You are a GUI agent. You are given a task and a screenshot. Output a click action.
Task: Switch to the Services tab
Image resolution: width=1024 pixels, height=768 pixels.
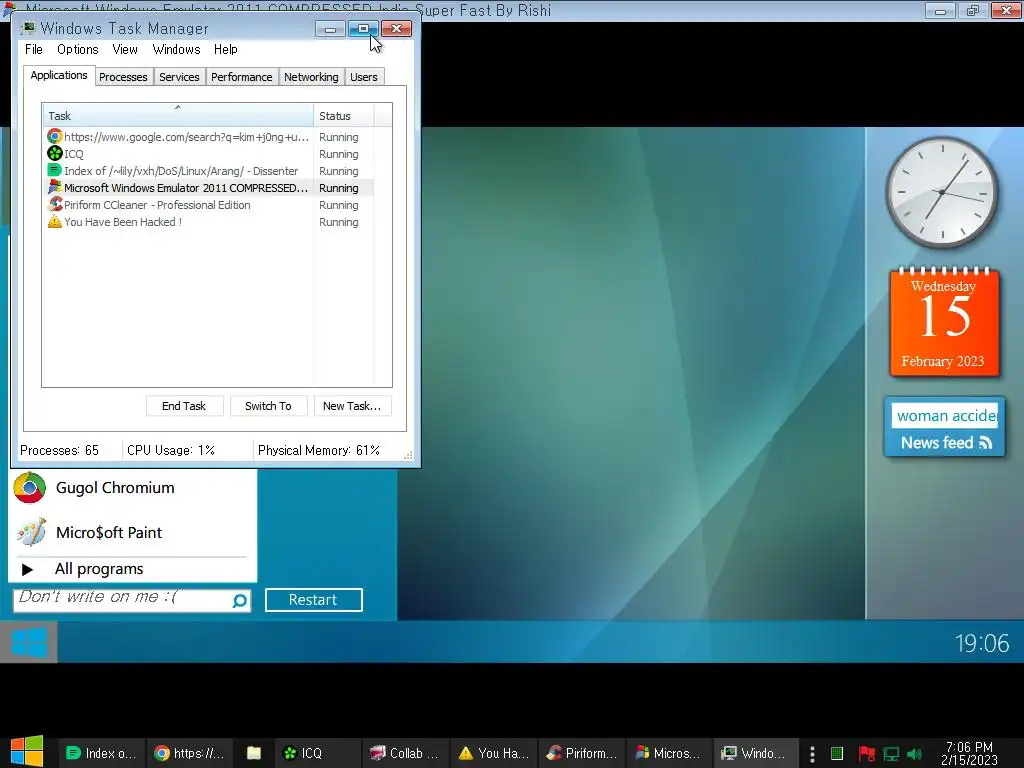click(179, 76)
